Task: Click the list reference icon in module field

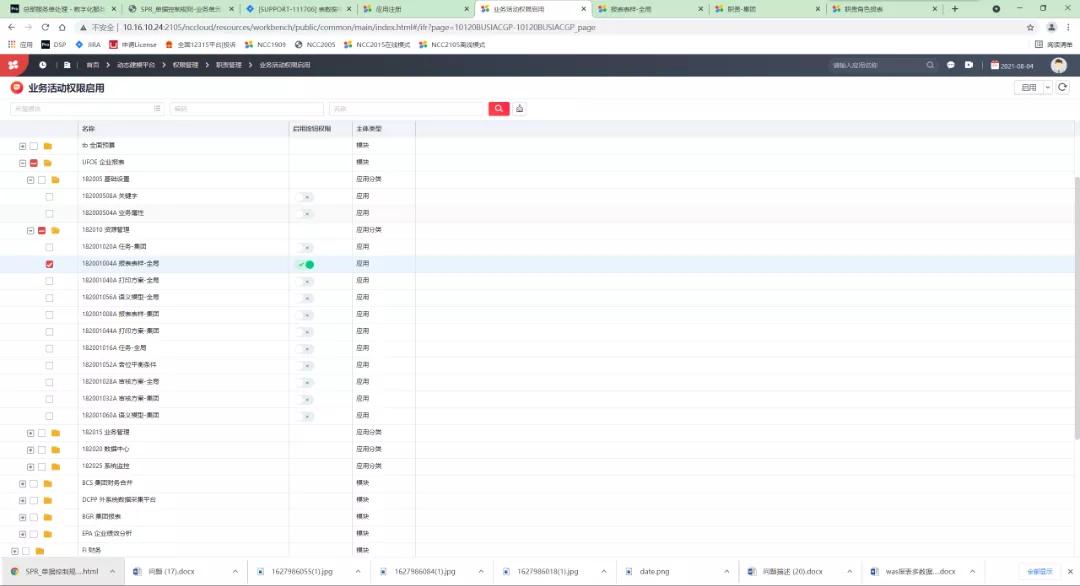Action: coord(157,109)
